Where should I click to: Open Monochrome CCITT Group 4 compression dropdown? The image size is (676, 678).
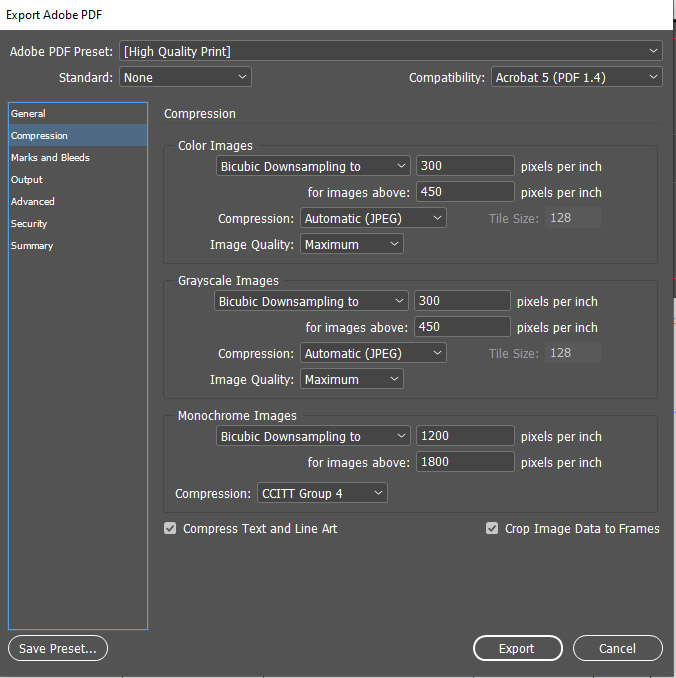[322, 493]
